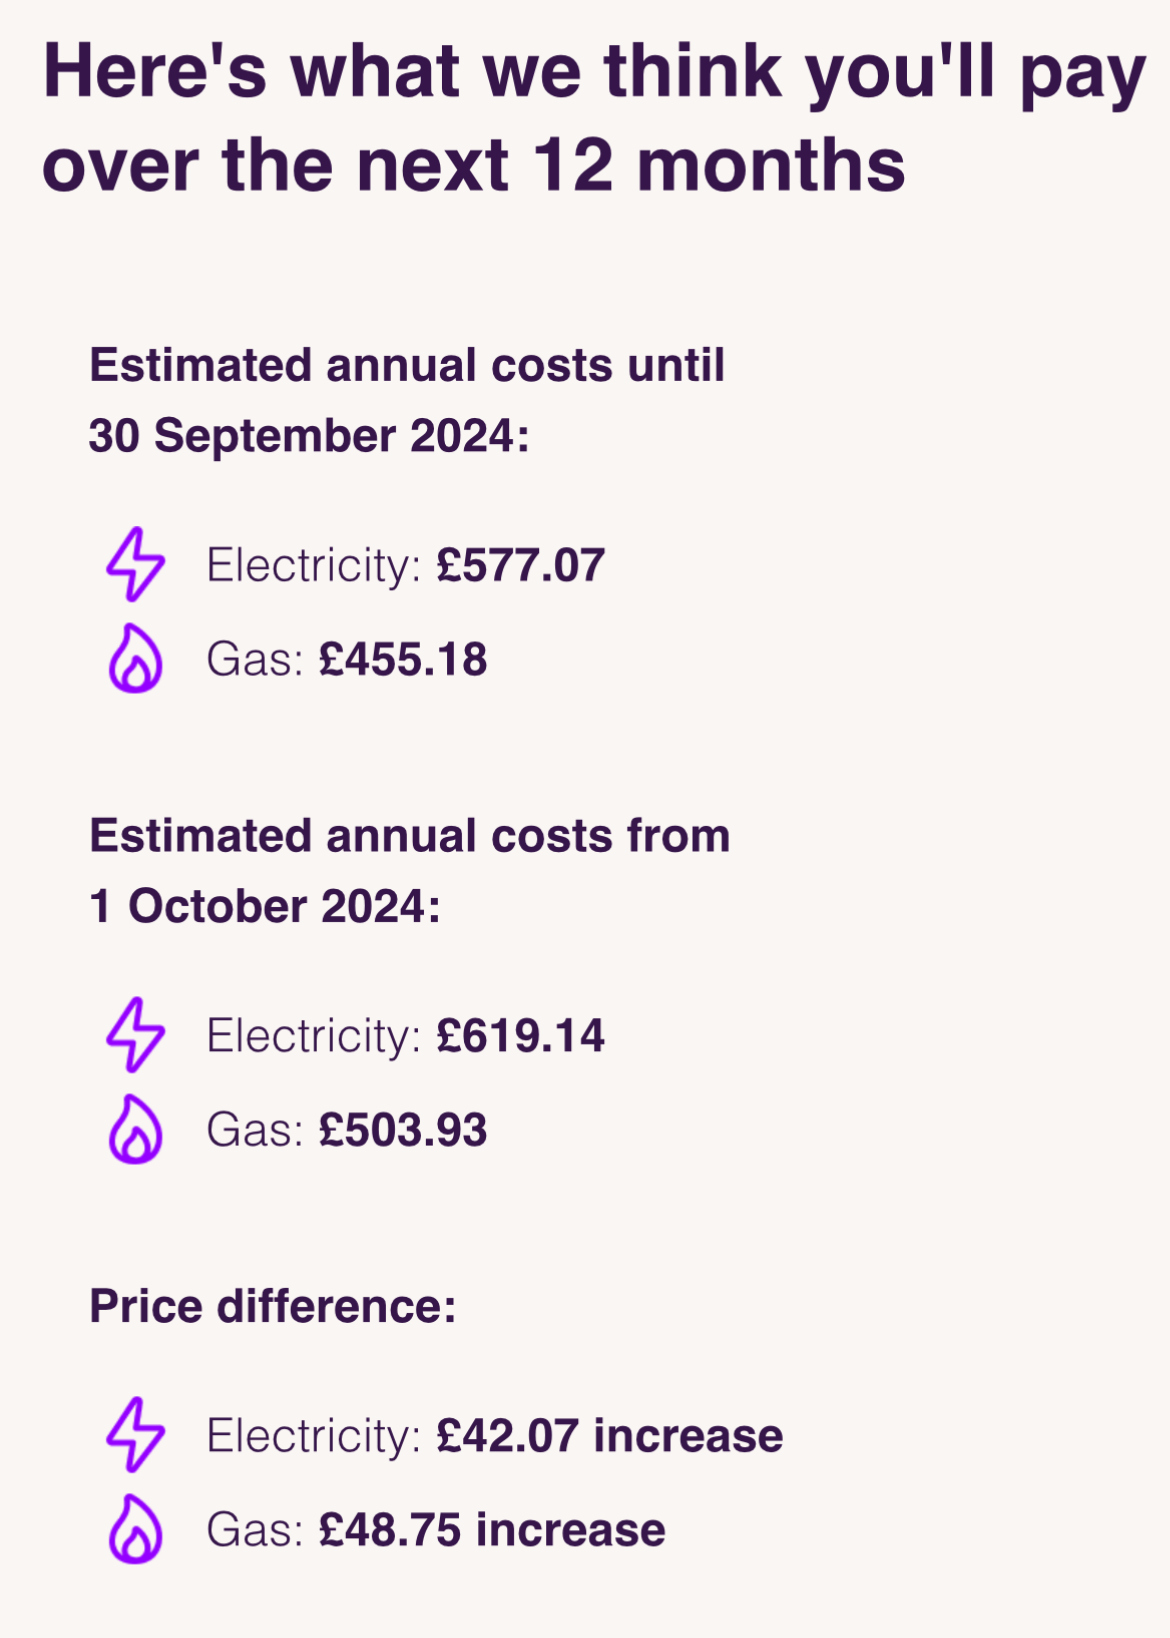Click the £455.18 gas amount
The height and width of the screenshot is (1638, 1170).
point(403,660)
